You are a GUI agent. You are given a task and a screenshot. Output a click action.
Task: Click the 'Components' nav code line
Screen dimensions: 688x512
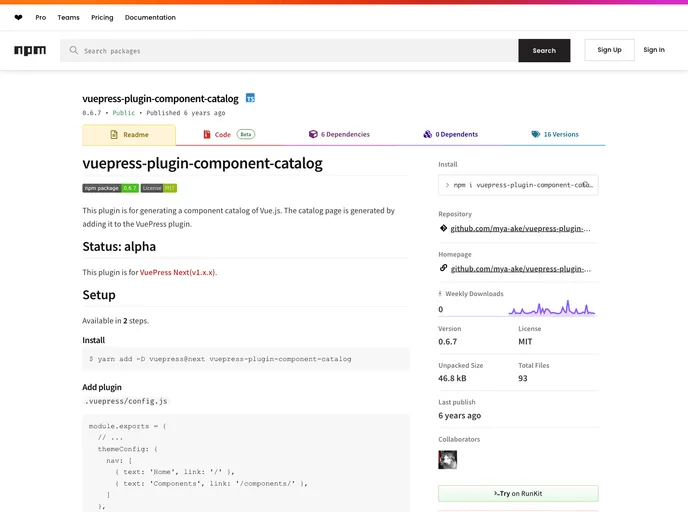[x=211, y=483]
